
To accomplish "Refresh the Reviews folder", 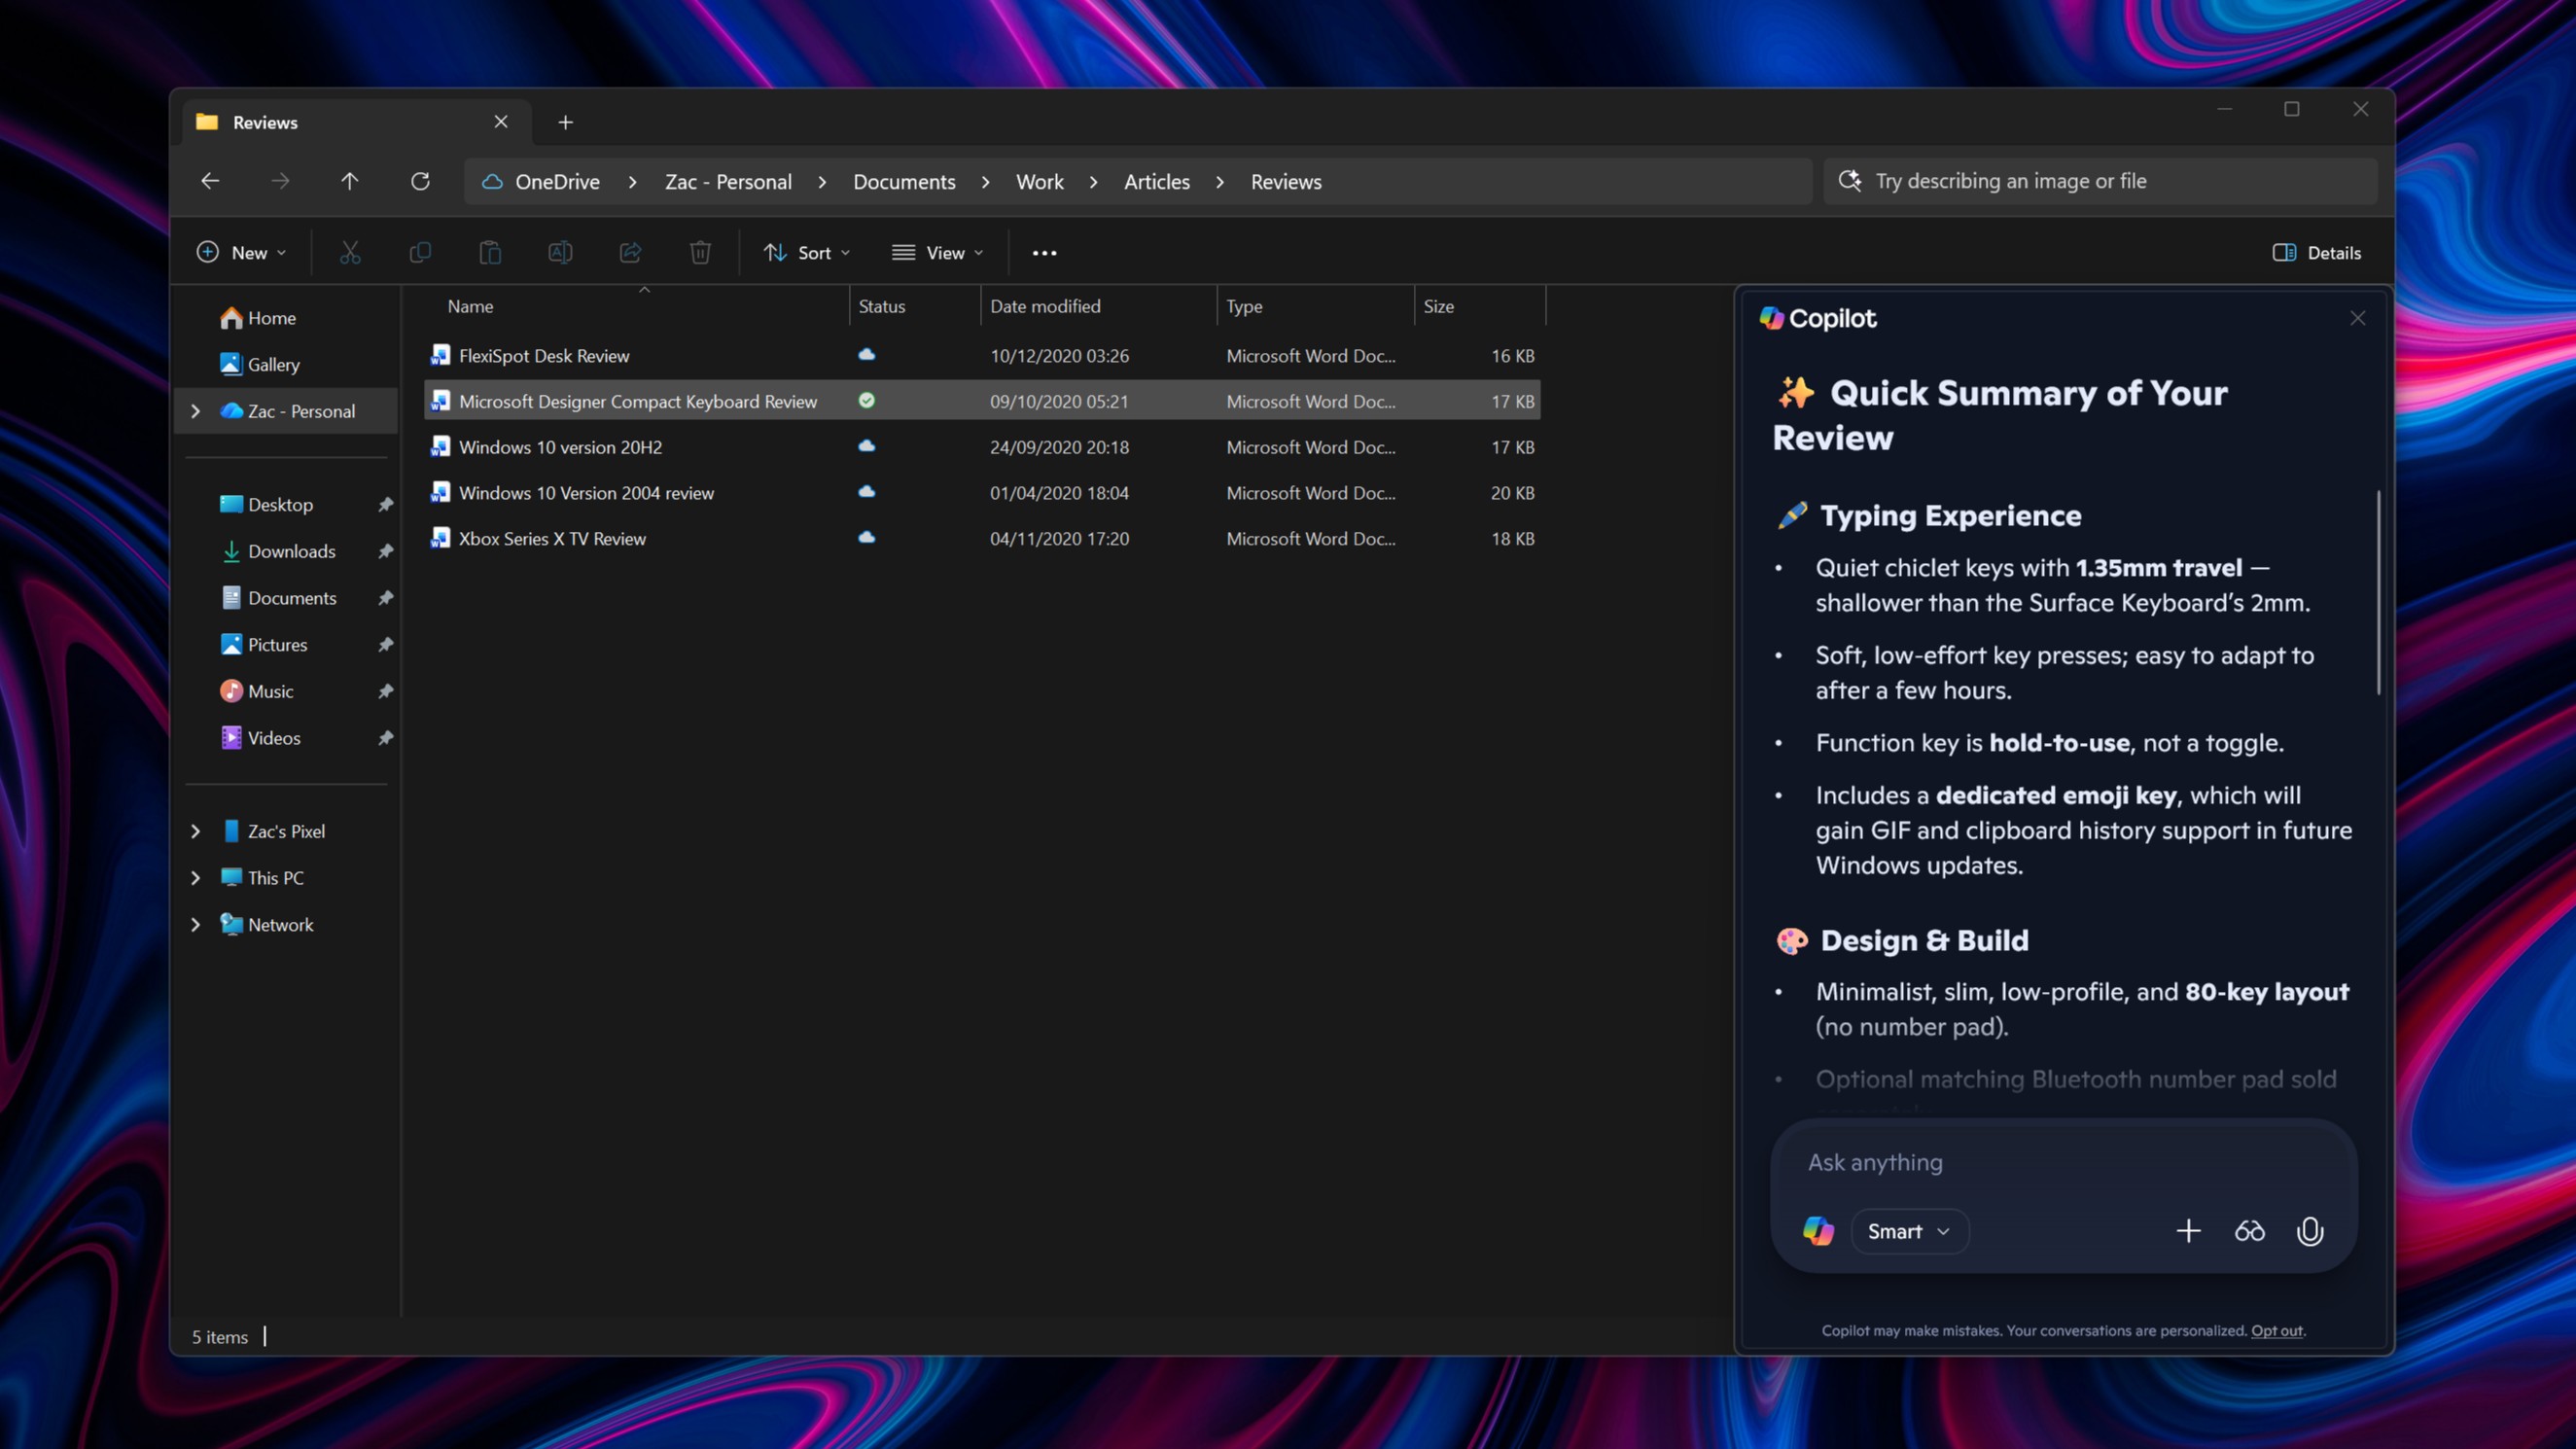I will [x=421, y=181].
